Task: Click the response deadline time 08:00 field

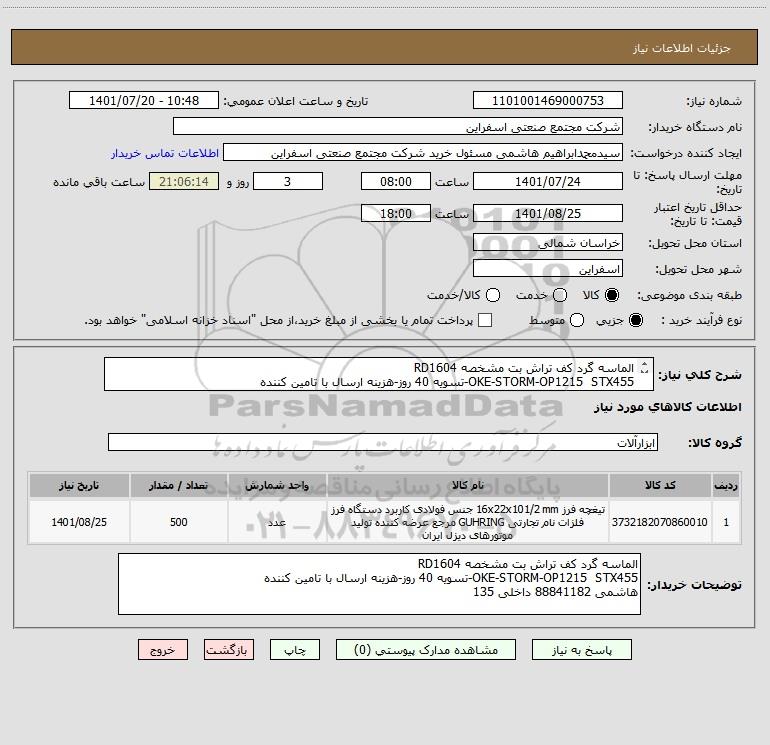Action: coord(396,181)
